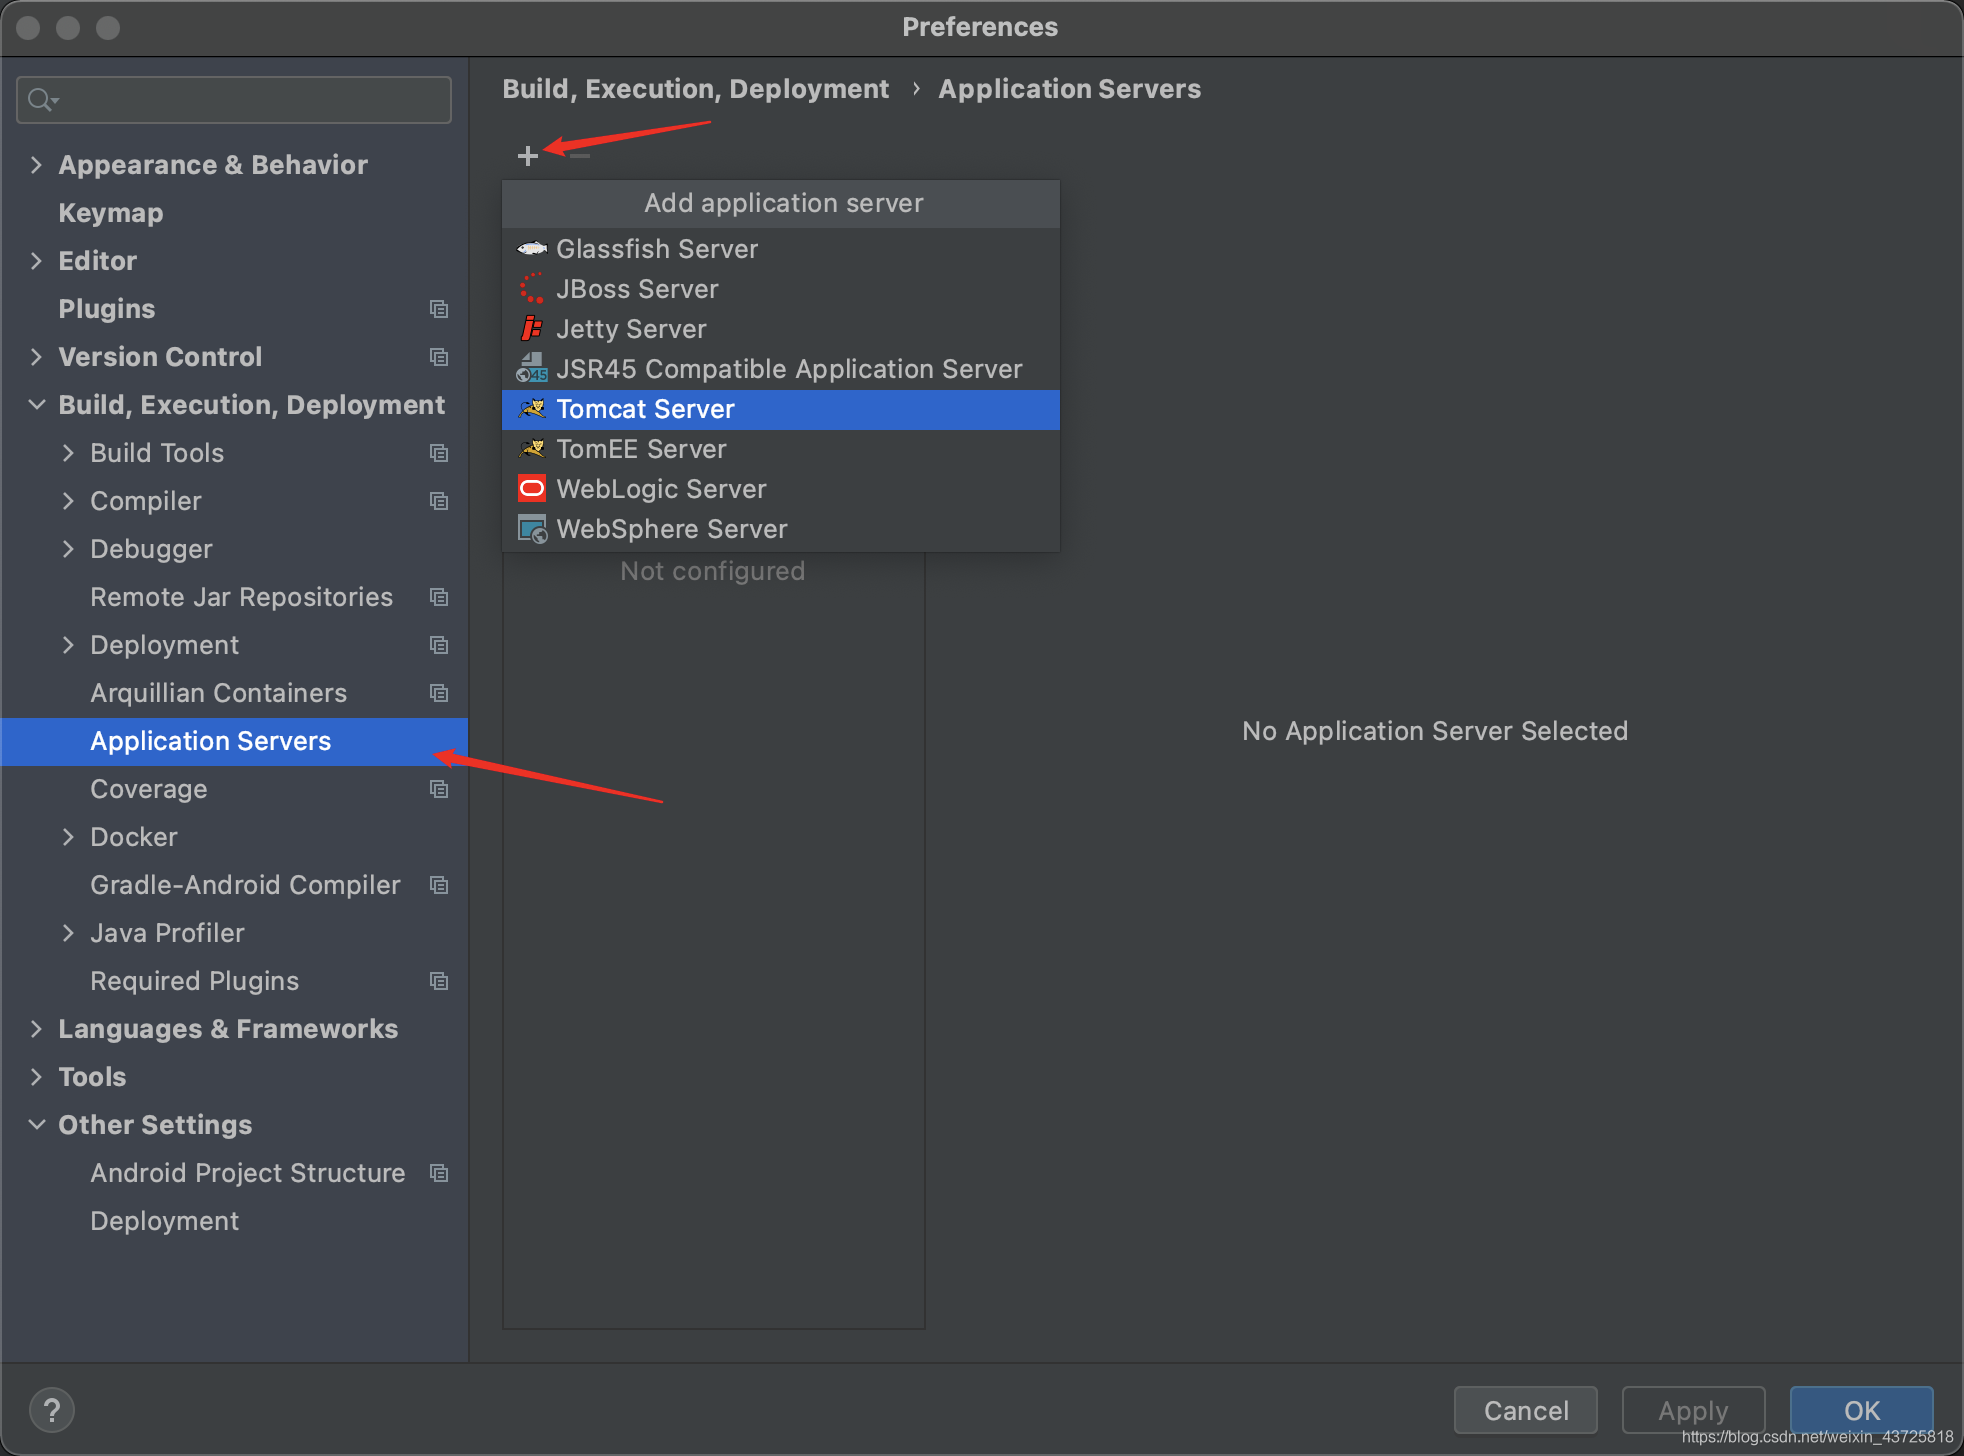The image size is (1964, 1456).
Task: Click the WebLogic red oval icon
Action: click(x=532, y=489)
